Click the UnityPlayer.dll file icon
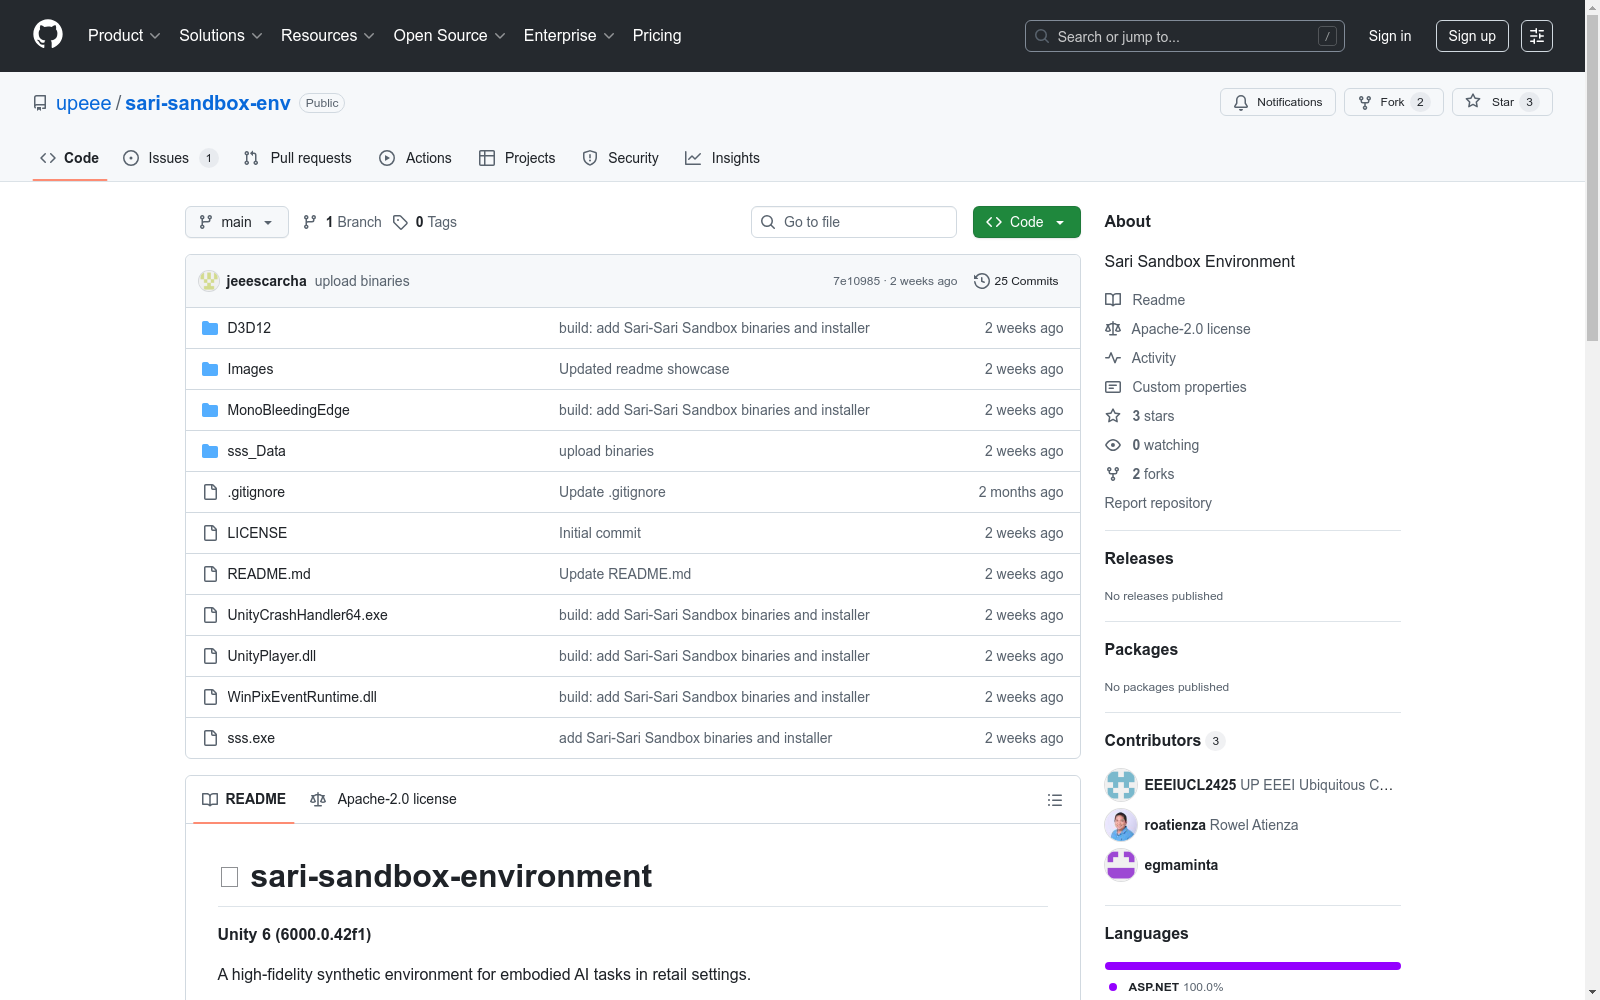Screen dimensions: 1600x1000 pyautogui.click(x=210, y=656)
